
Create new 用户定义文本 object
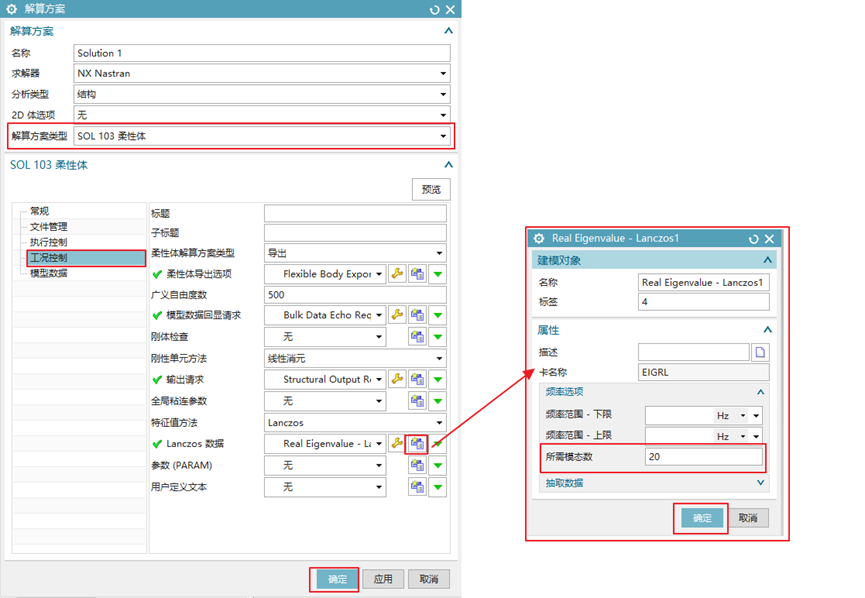pyautogui.click(x=417, y=487)
